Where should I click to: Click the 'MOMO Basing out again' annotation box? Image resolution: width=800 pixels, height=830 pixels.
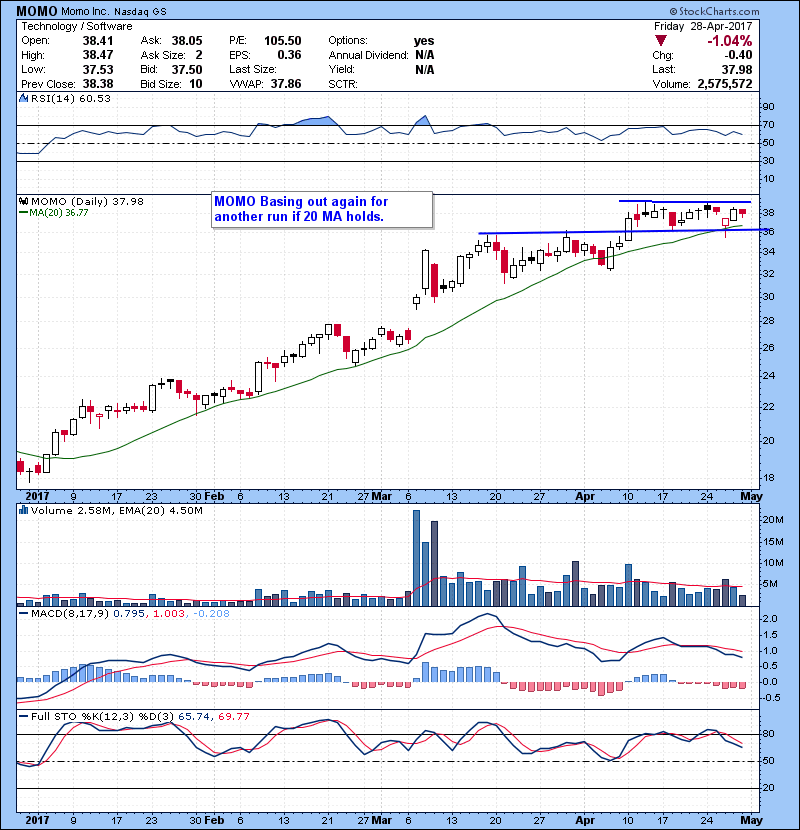coord(322,209)
